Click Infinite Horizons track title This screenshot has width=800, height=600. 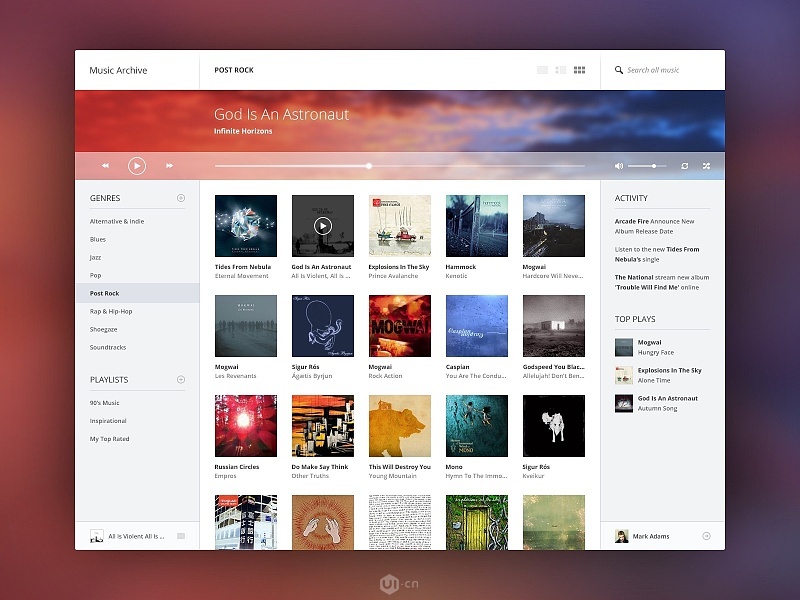243,131
